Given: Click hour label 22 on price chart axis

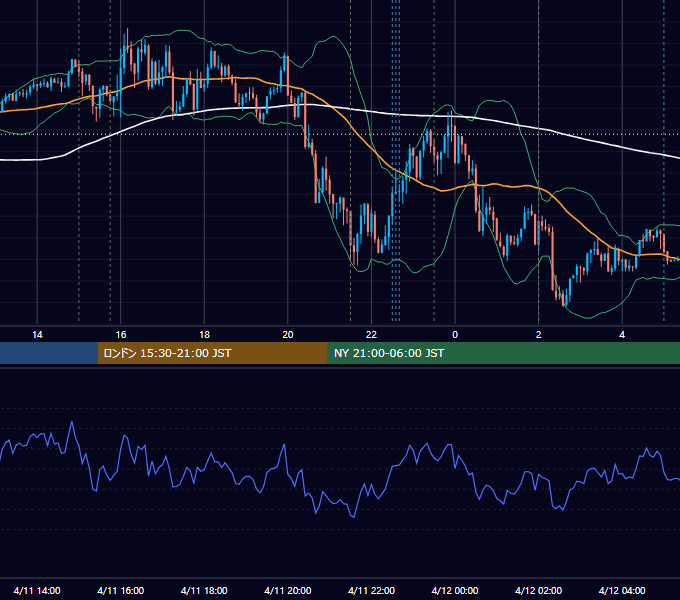Looking at the screenshot, I should pos(371,334).
